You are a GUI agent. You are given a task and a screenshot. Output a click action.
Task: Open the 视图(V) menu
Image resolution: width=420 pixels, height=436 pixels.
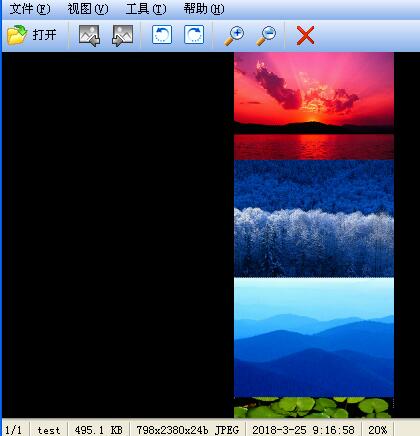[x=88, y=9]
